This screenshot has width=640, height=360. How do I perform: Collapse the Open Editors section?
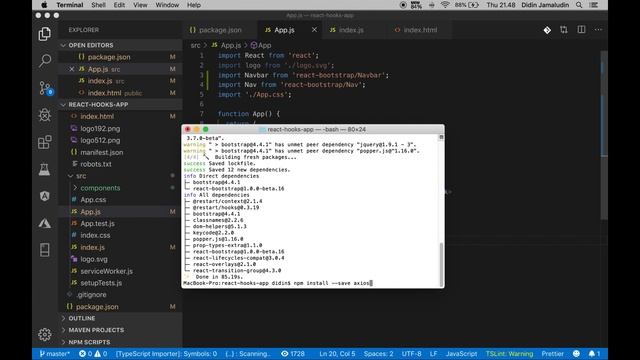pos(120,45)
